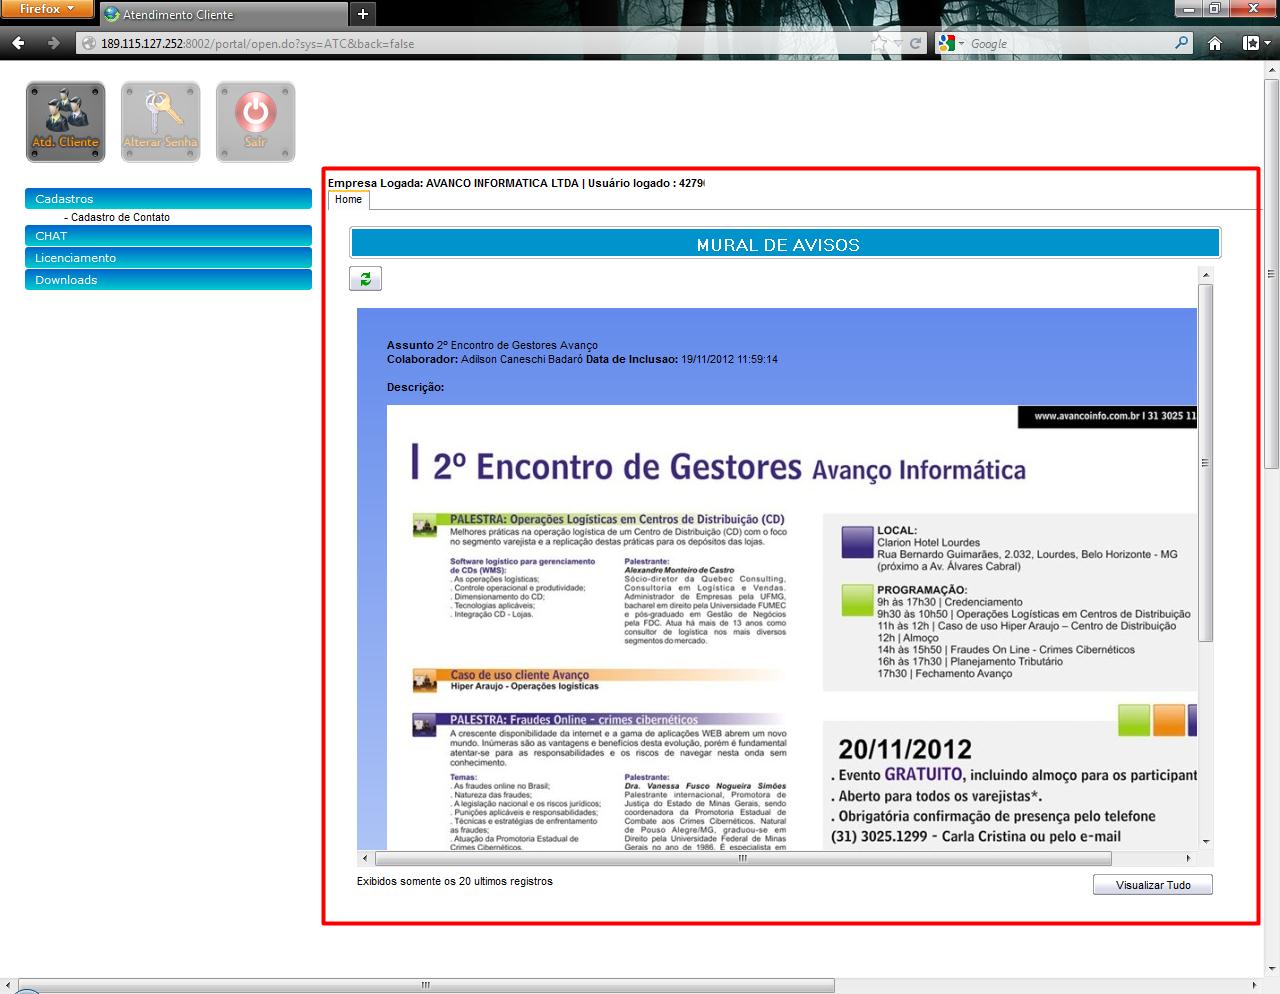Click the 2º Encontro de Gestores flyer image
The height and width of the screenshot is (994, 1280).
coord(791,628)
